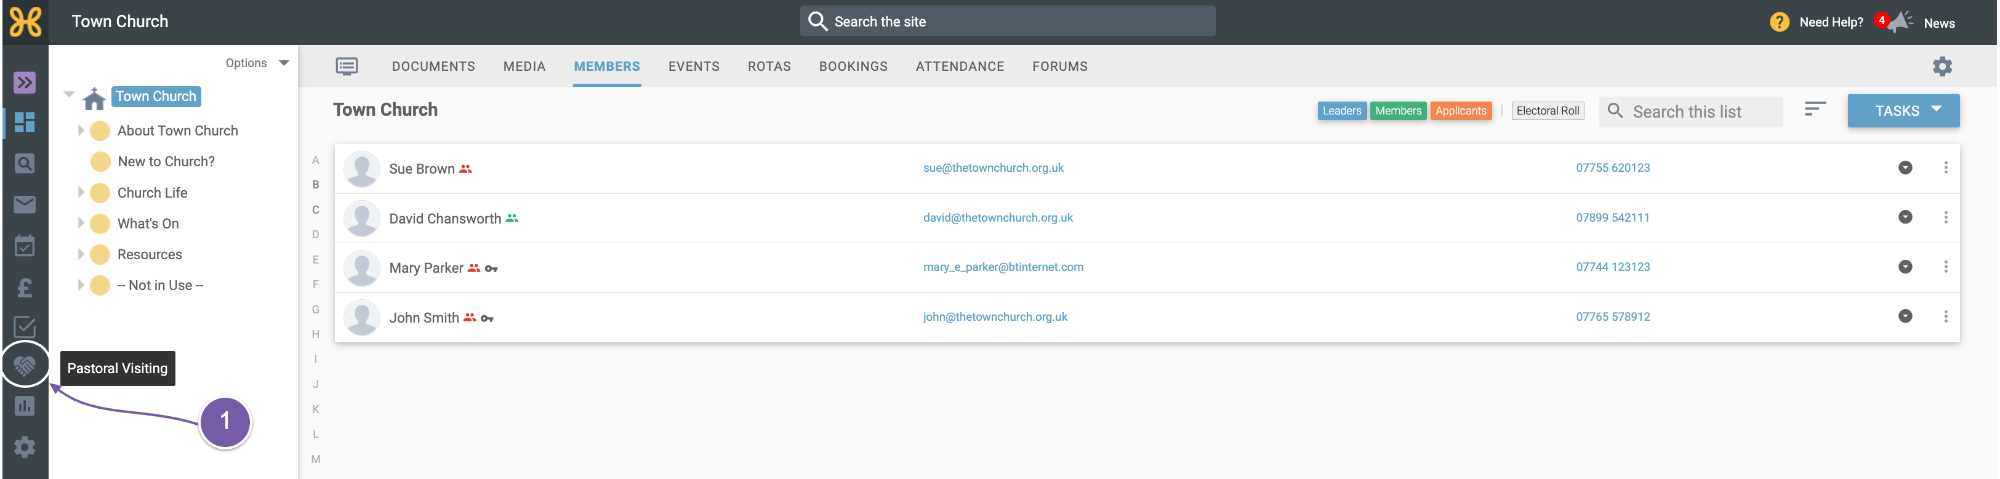Open the Pastoral Visiting heart icon
This screenshot has width=2000, height=479.
(x=25, y=366)
